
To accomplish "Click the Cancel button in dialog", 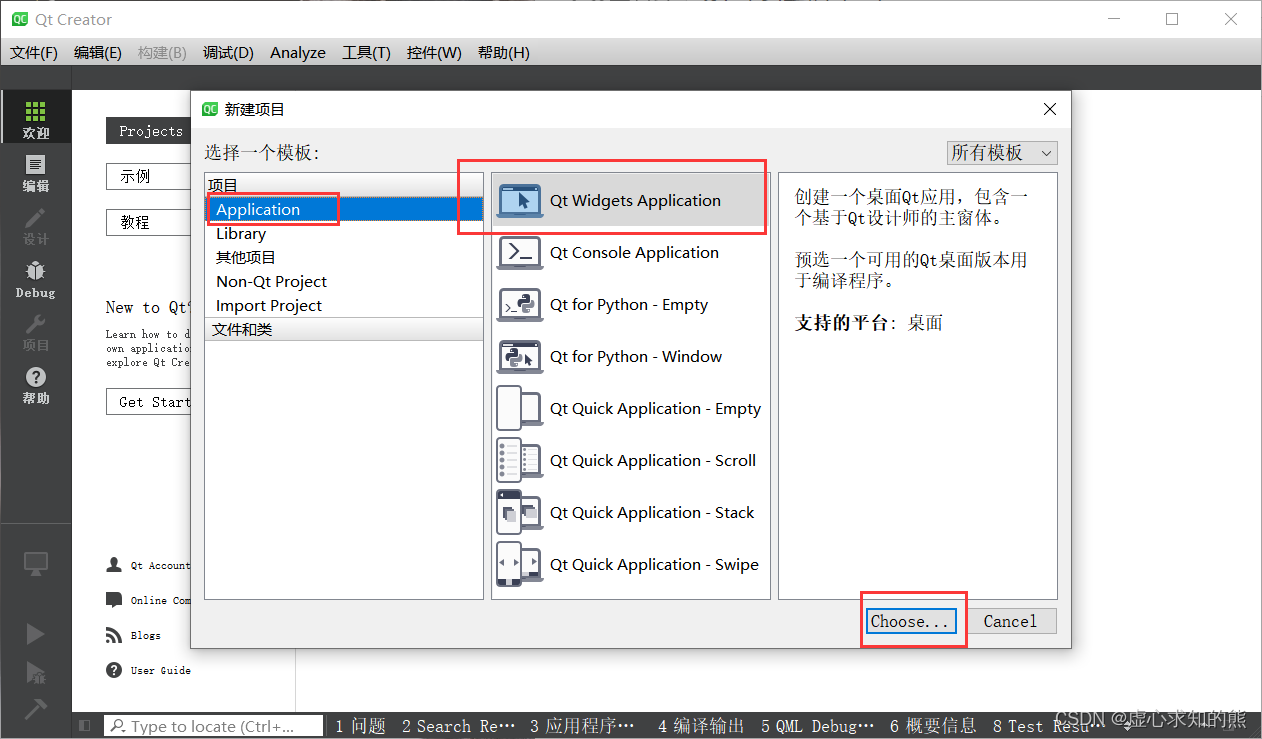I will (1010, 621).
